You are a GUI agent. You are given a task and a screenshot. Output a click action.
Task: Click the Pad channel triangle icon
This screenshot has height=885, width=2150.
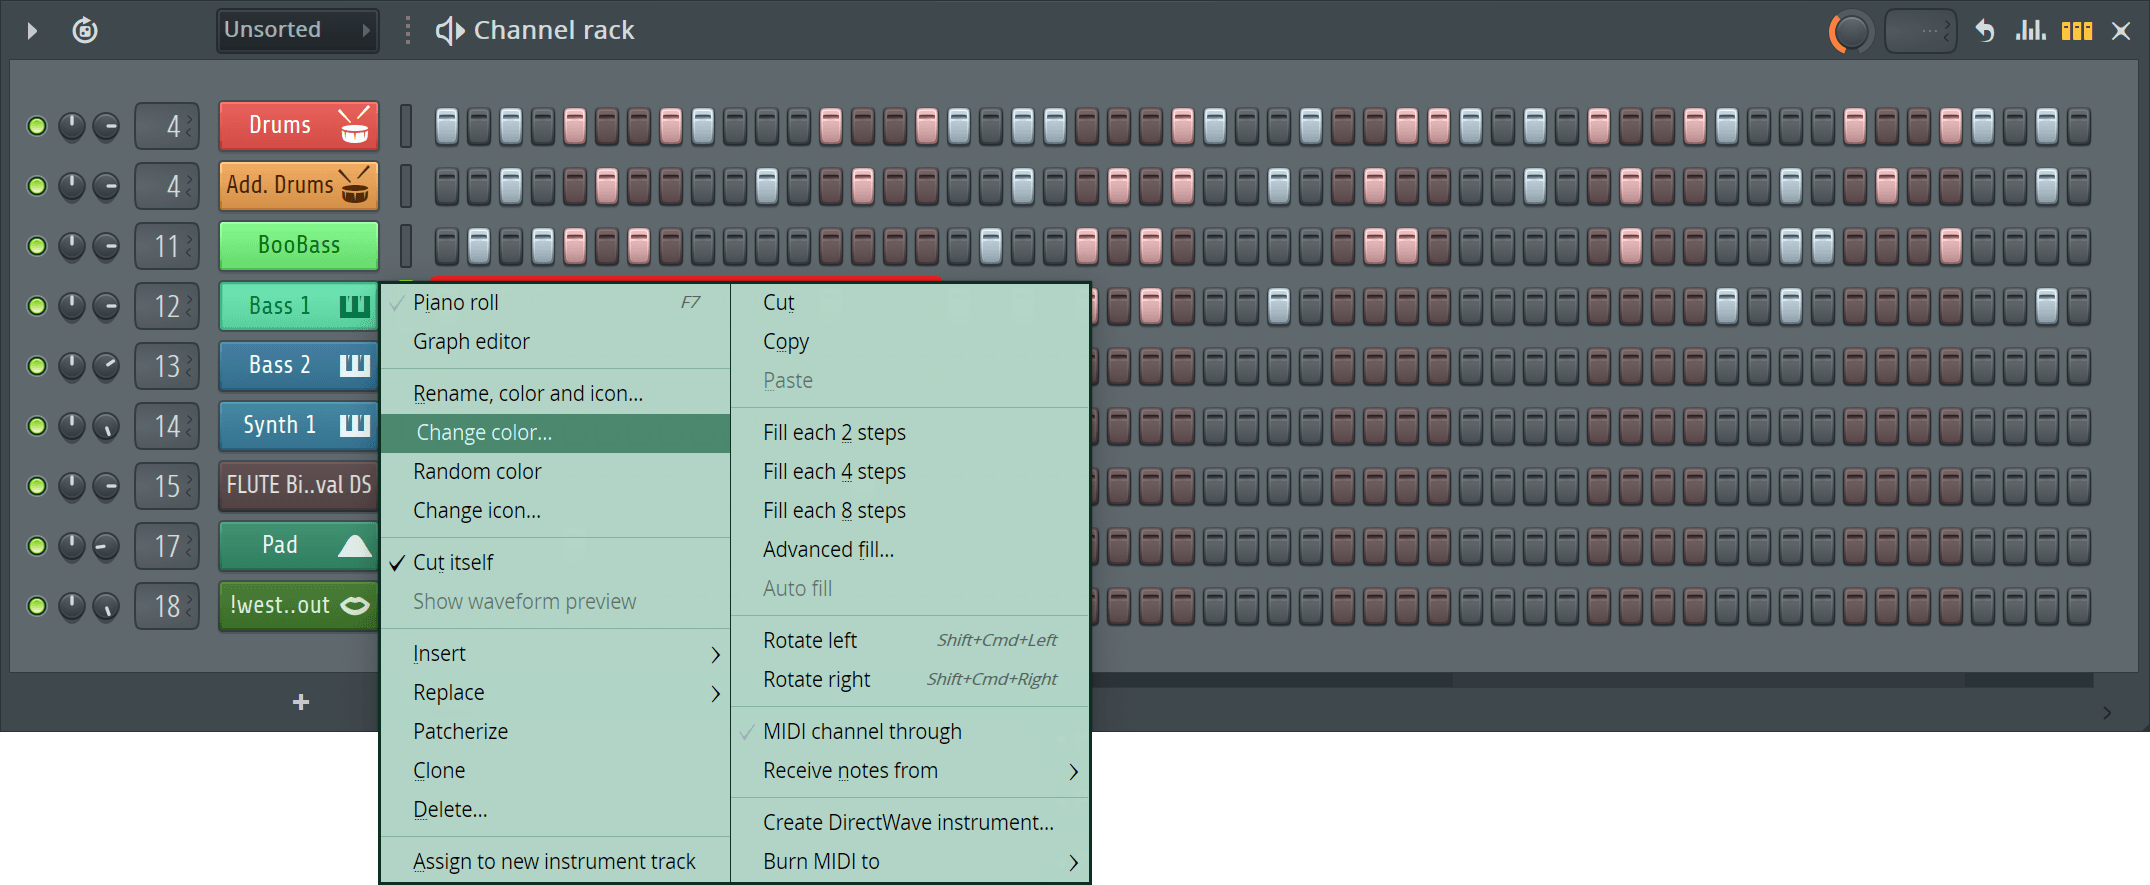(354, 546)
